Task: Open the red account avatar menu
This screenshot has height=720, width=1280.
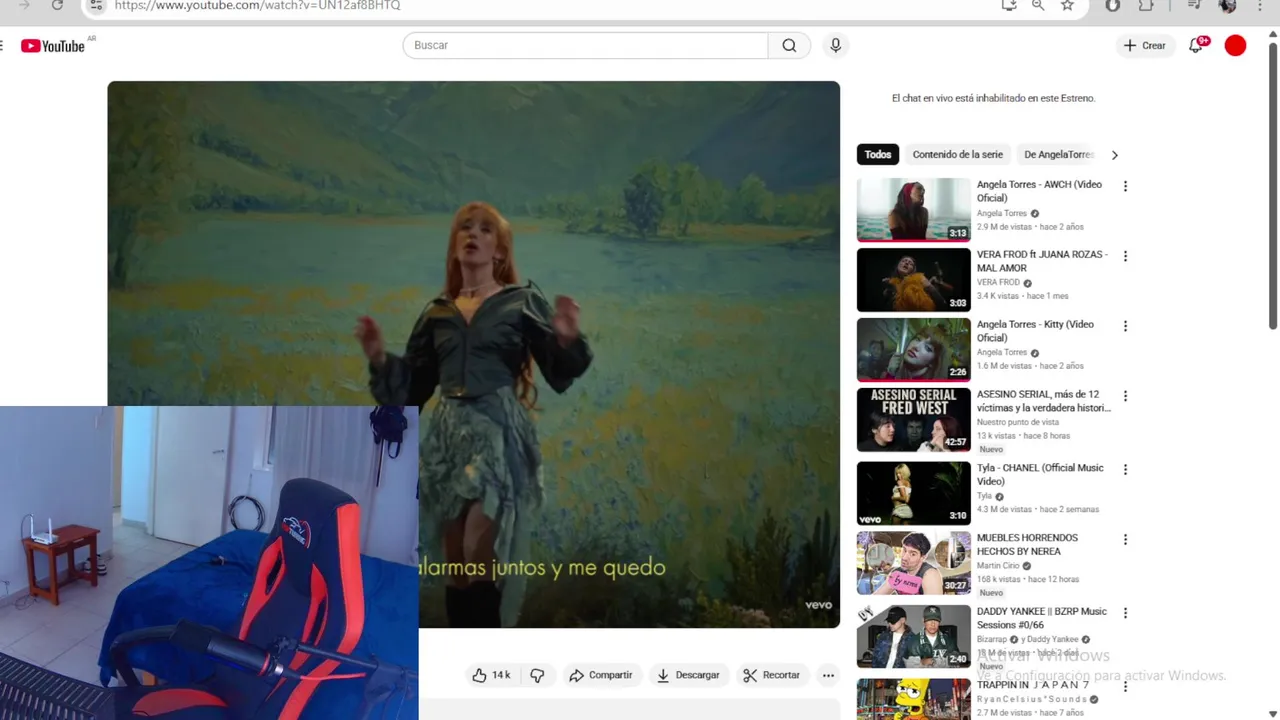Action: 1236,45
